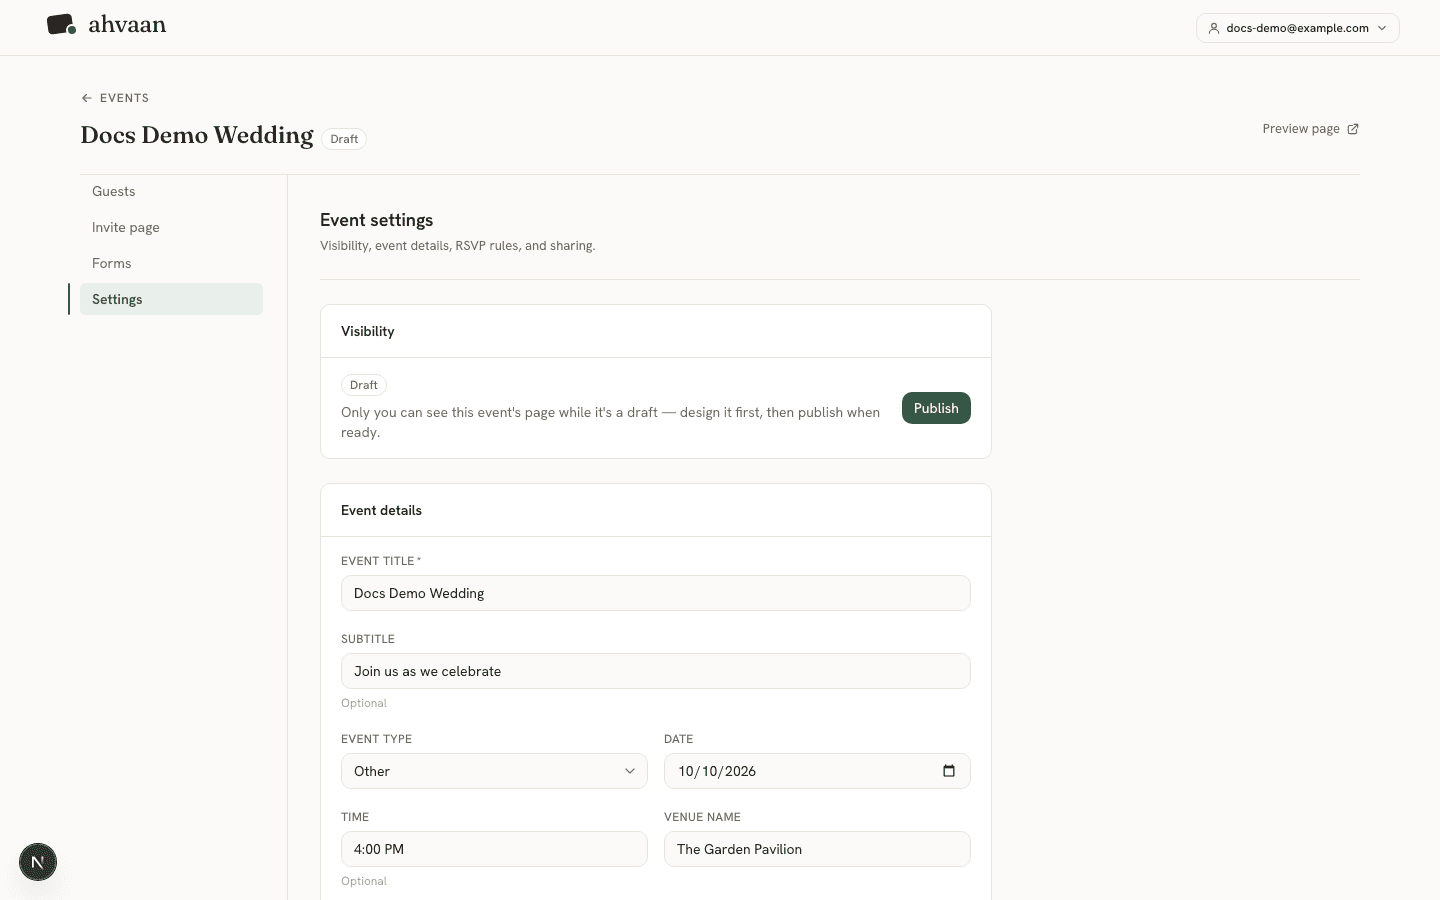Edit the Time field
Image resolution: width=1440 pixels, height=900 pixels.
tap(494, 849)
